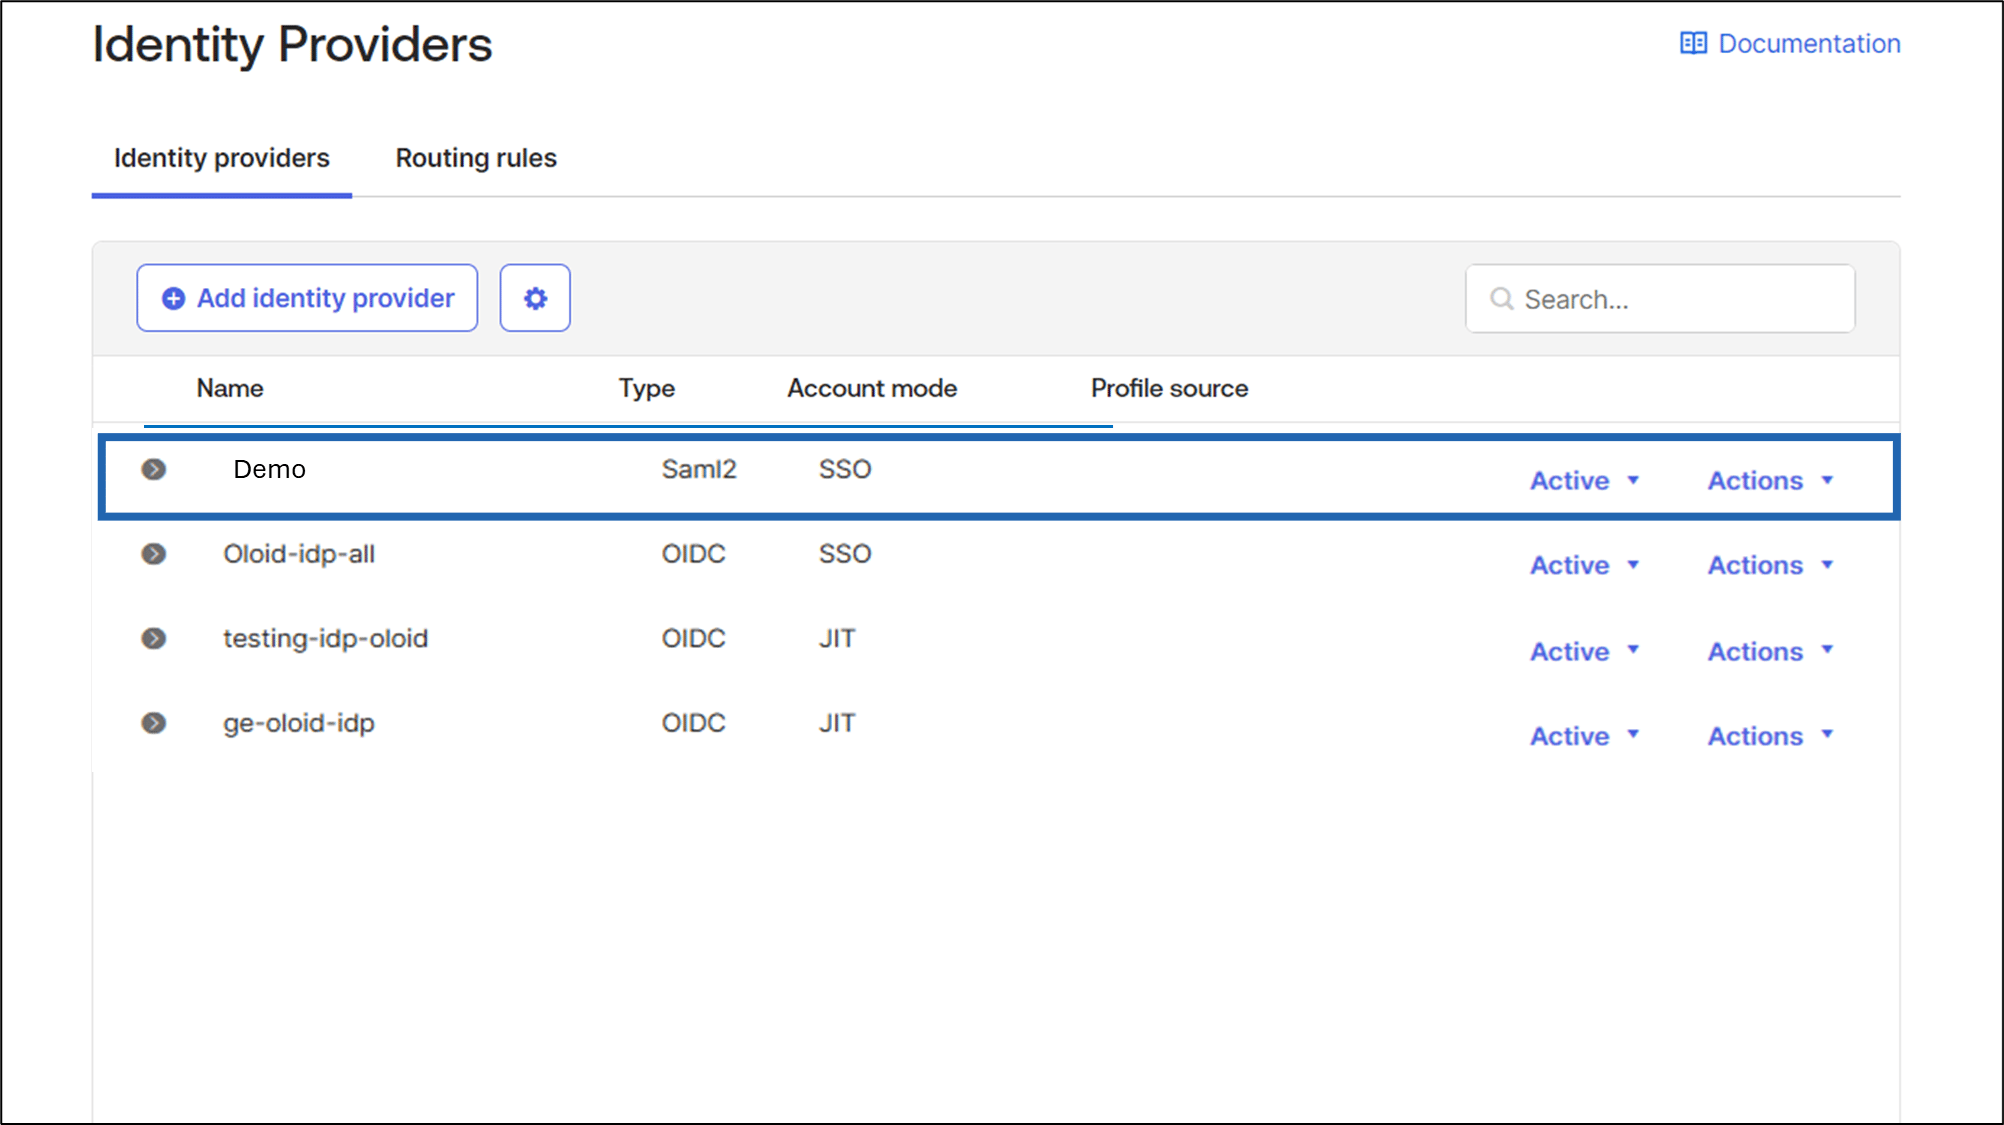Switch to the Routing rules tab
This screenshot has height=1125, width=2004.
point(476,158)
